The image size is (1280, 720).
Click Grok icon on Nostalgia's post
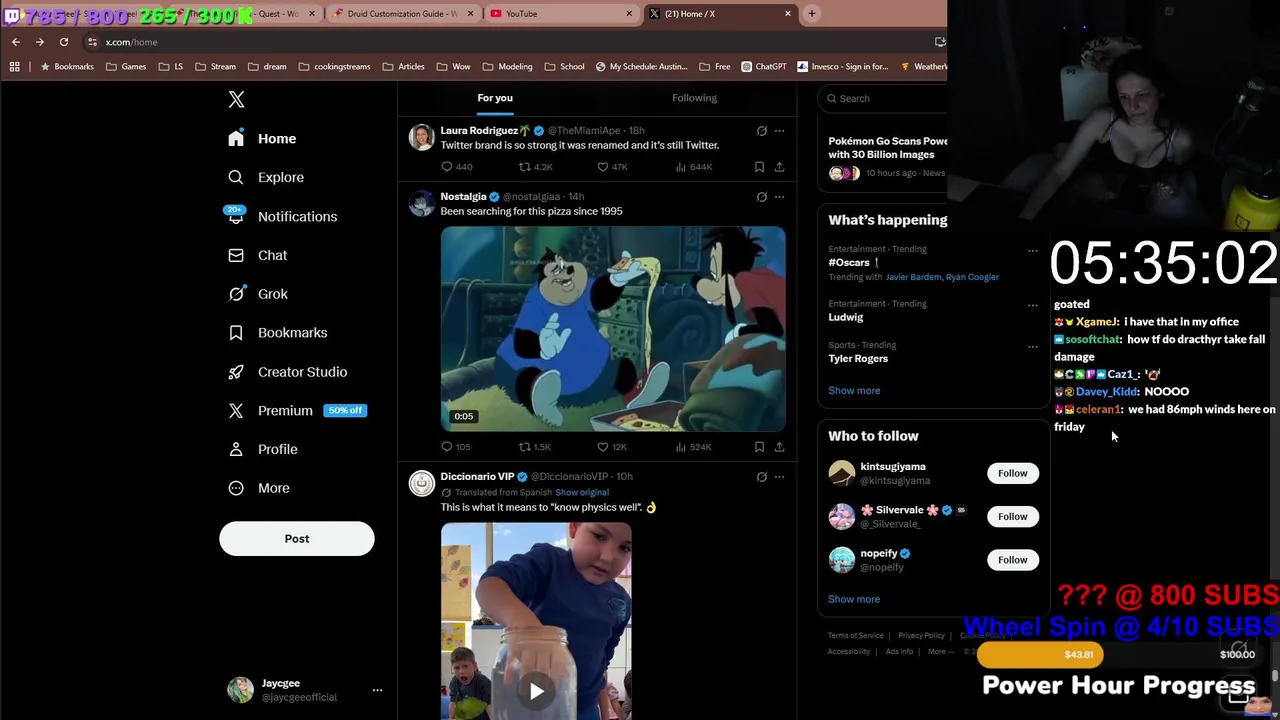tap(761, 197)
